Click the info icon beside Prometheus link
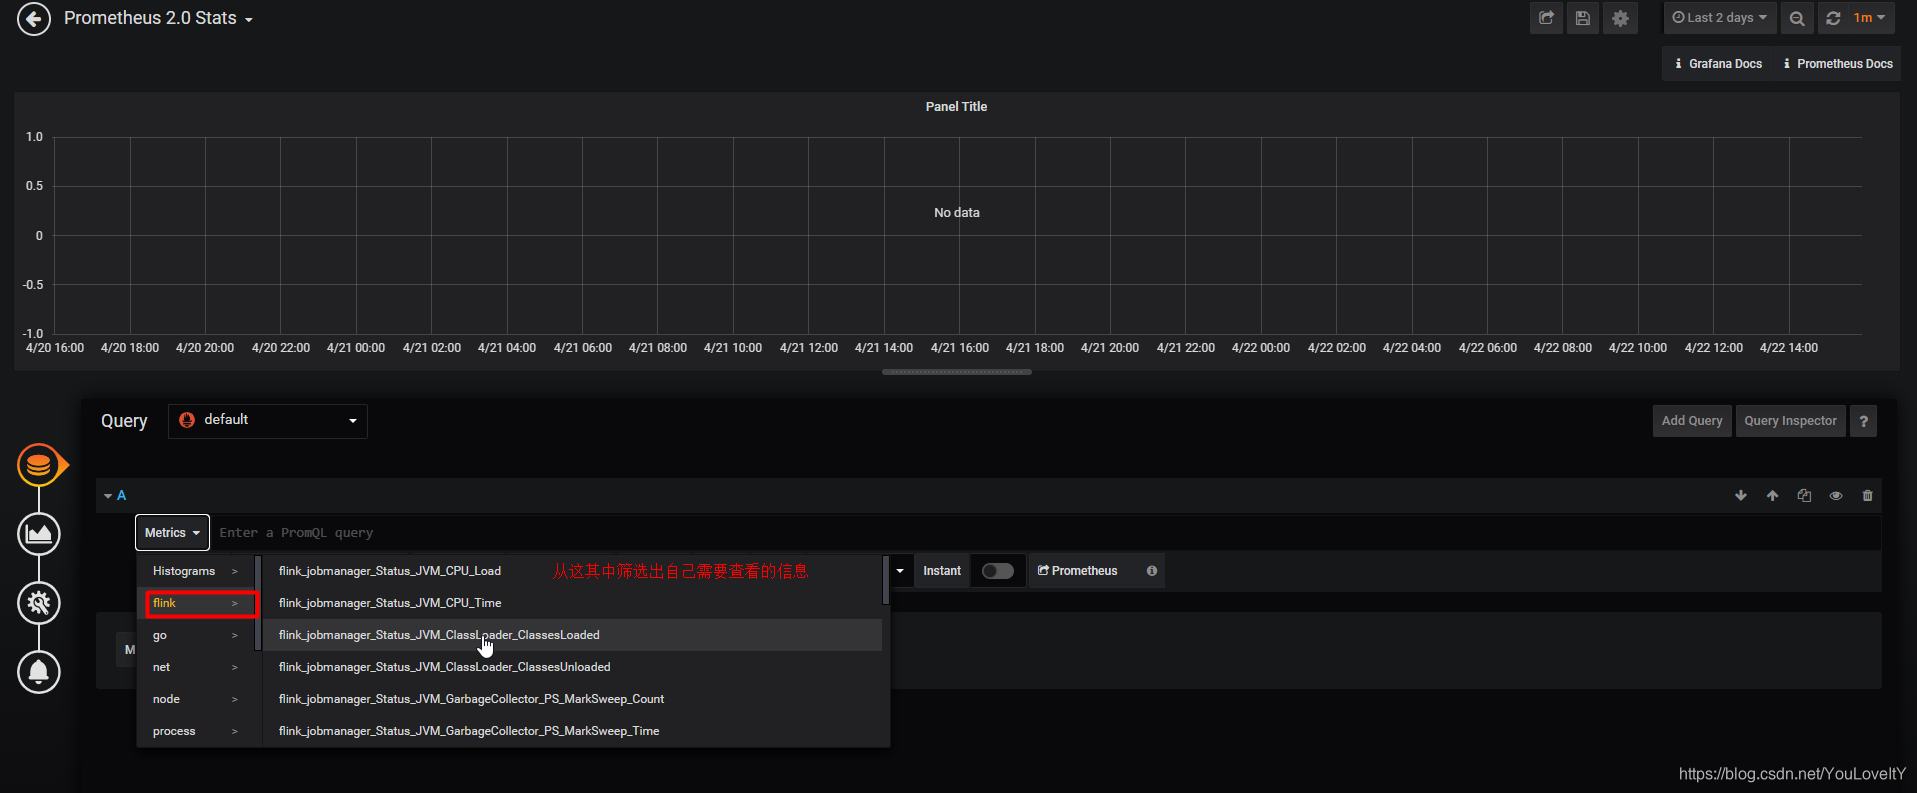 click(1152, 571)
